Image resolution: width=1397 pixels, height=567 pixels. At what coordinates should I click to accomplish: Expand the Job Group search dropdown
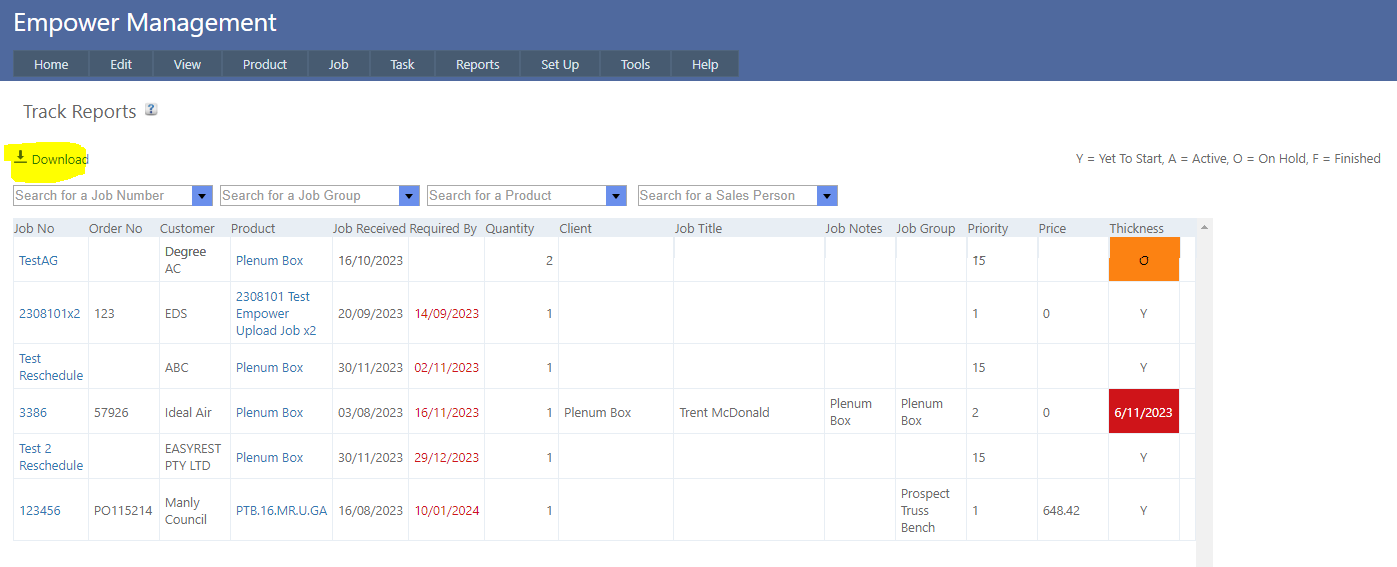408,196
